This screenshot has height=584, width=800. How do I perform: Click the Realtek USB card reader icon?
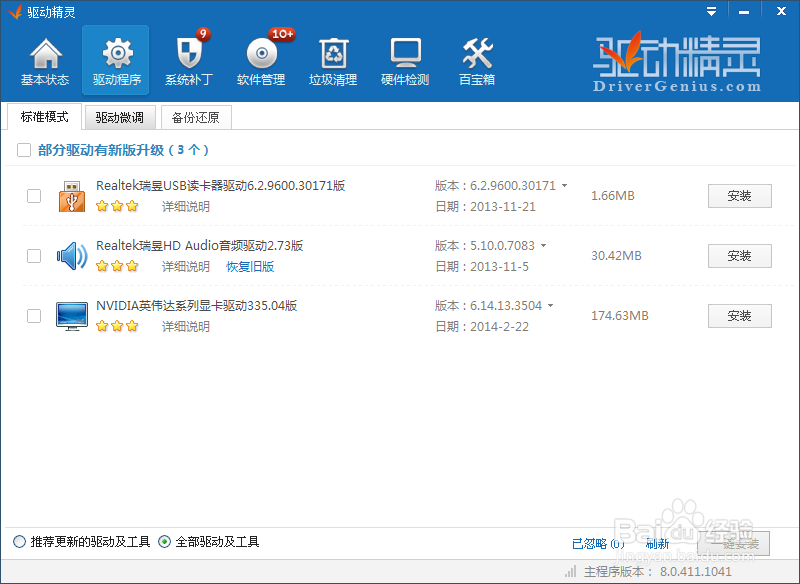click(72, 196)
